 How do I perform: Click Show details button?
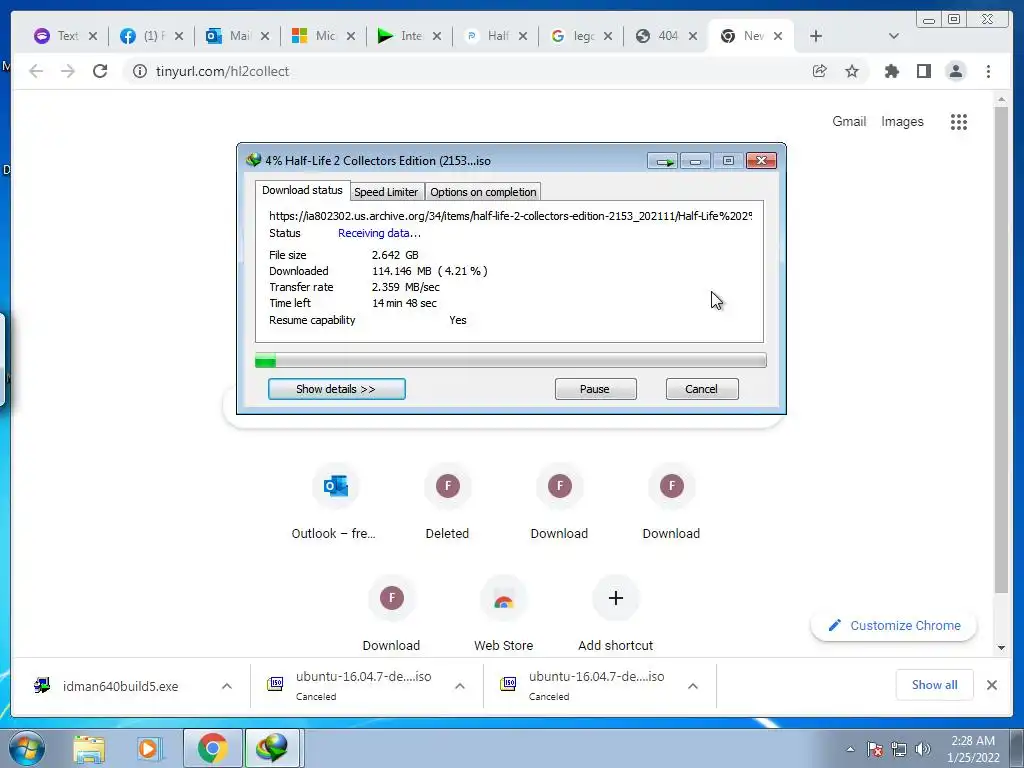[x=336, y=389]
